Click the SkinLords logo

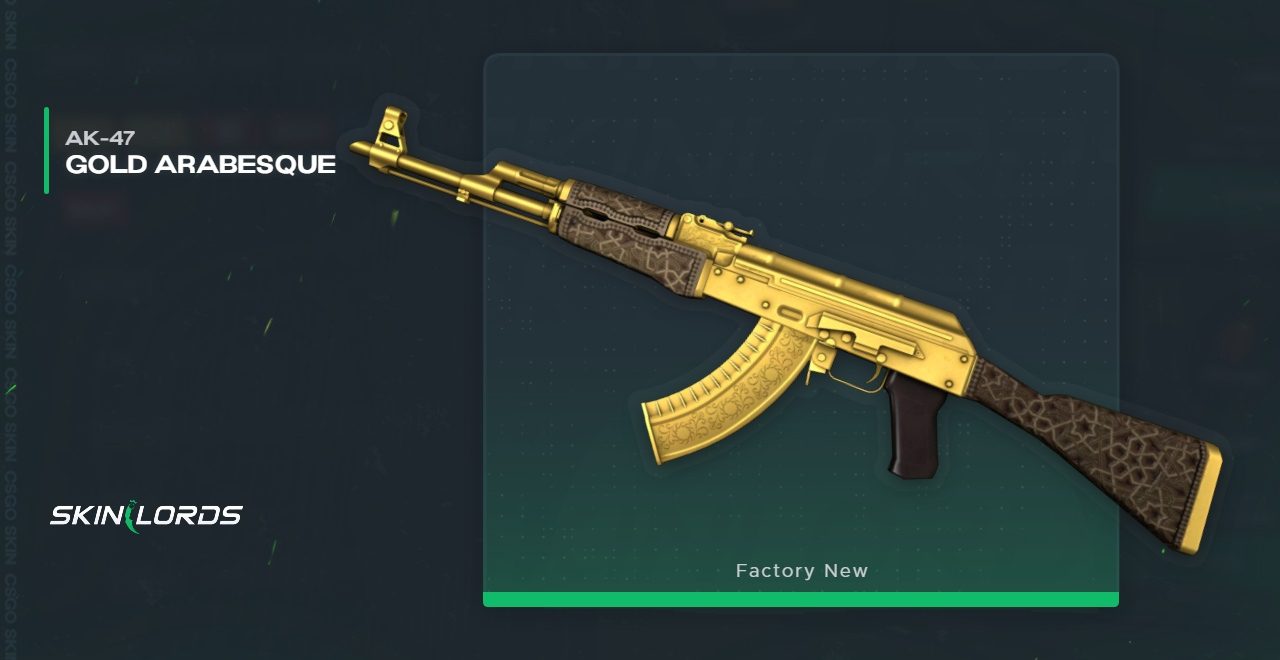146,517
